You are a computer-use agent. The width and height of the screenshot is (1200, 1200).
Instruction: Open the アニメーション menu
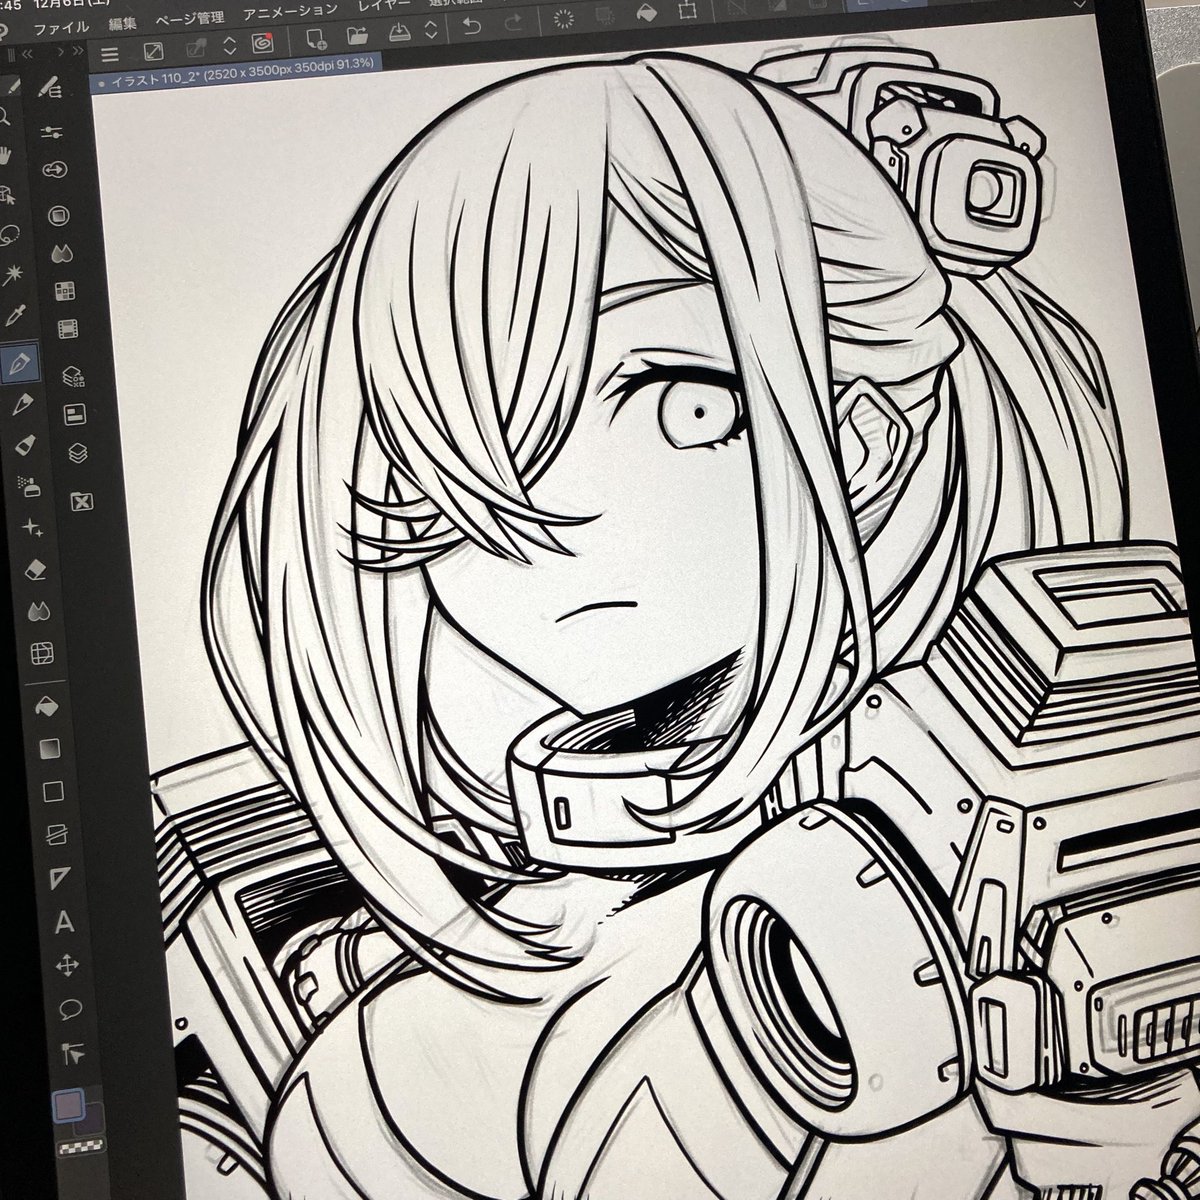(291, 11)
